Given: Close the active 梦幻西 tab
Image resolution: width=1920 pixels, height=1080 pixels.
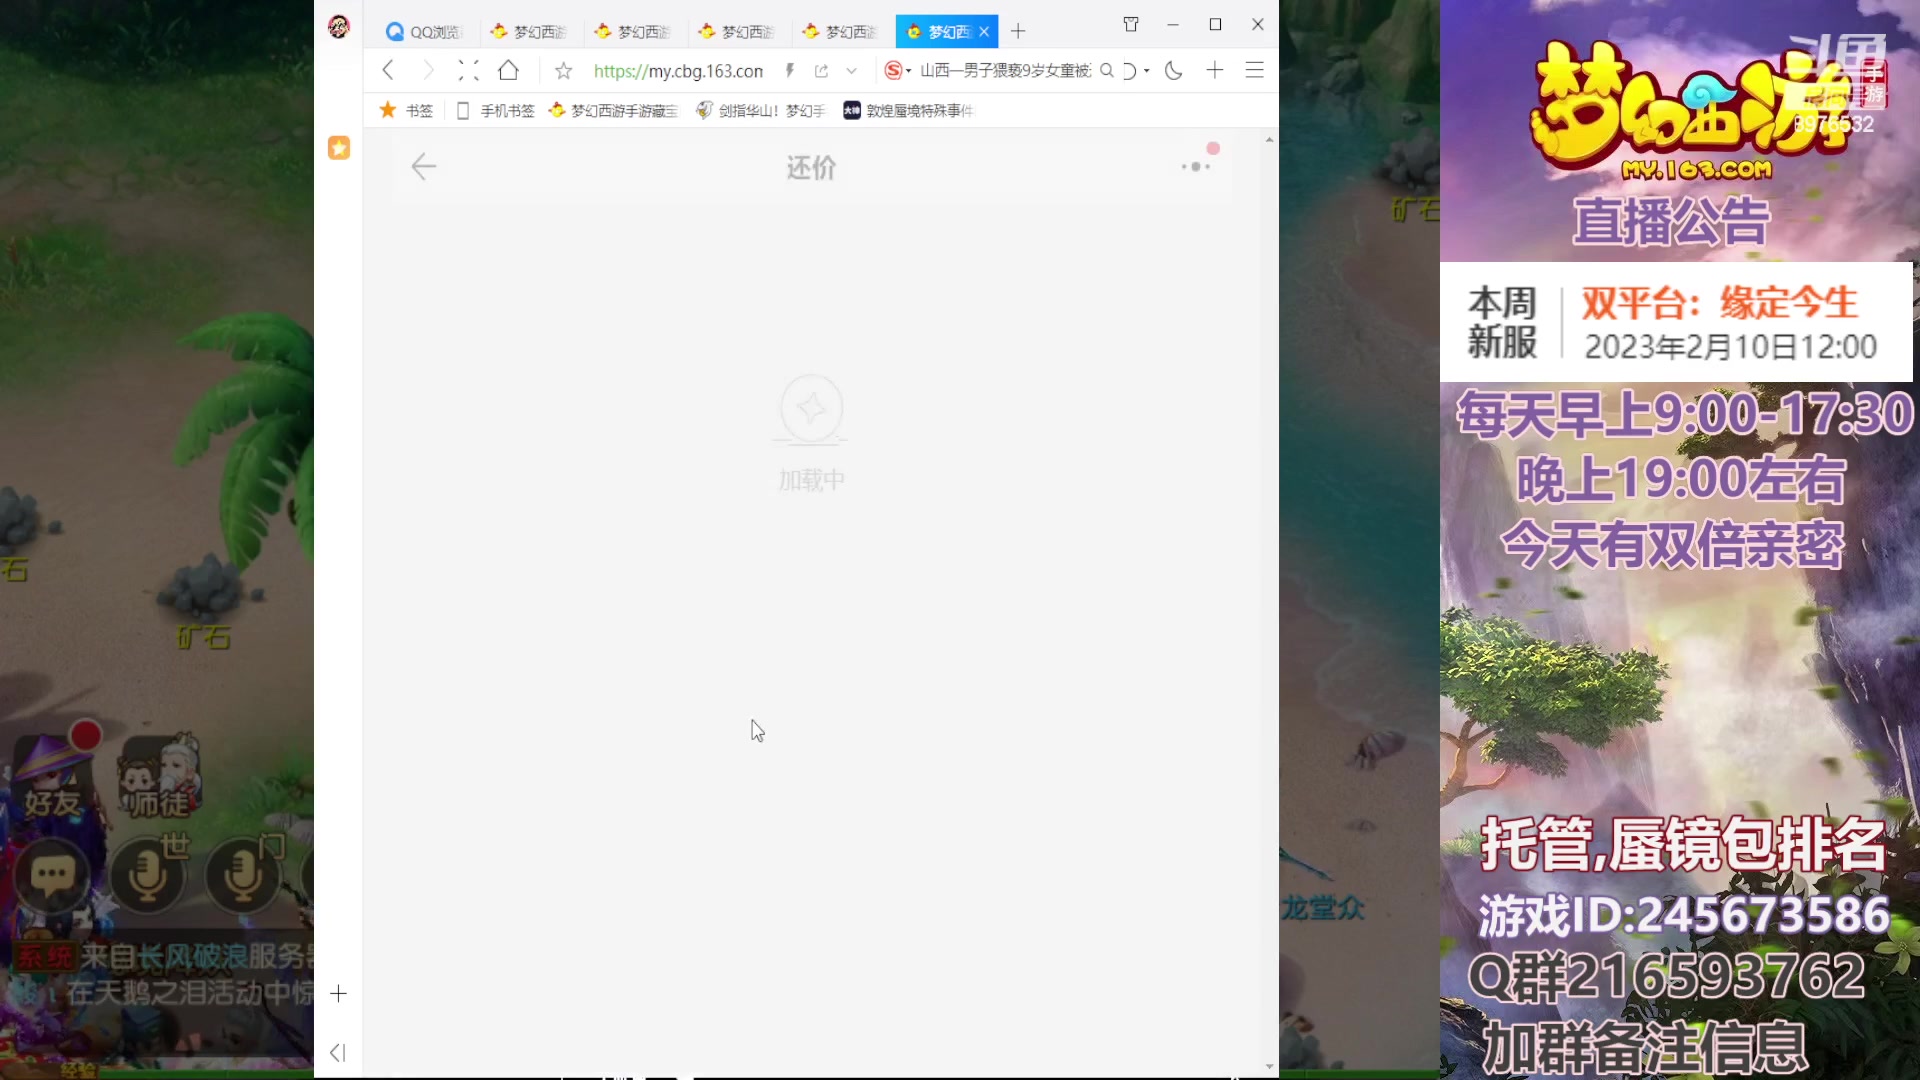Looking at the screenshot, I should click(x=984, y=32).
